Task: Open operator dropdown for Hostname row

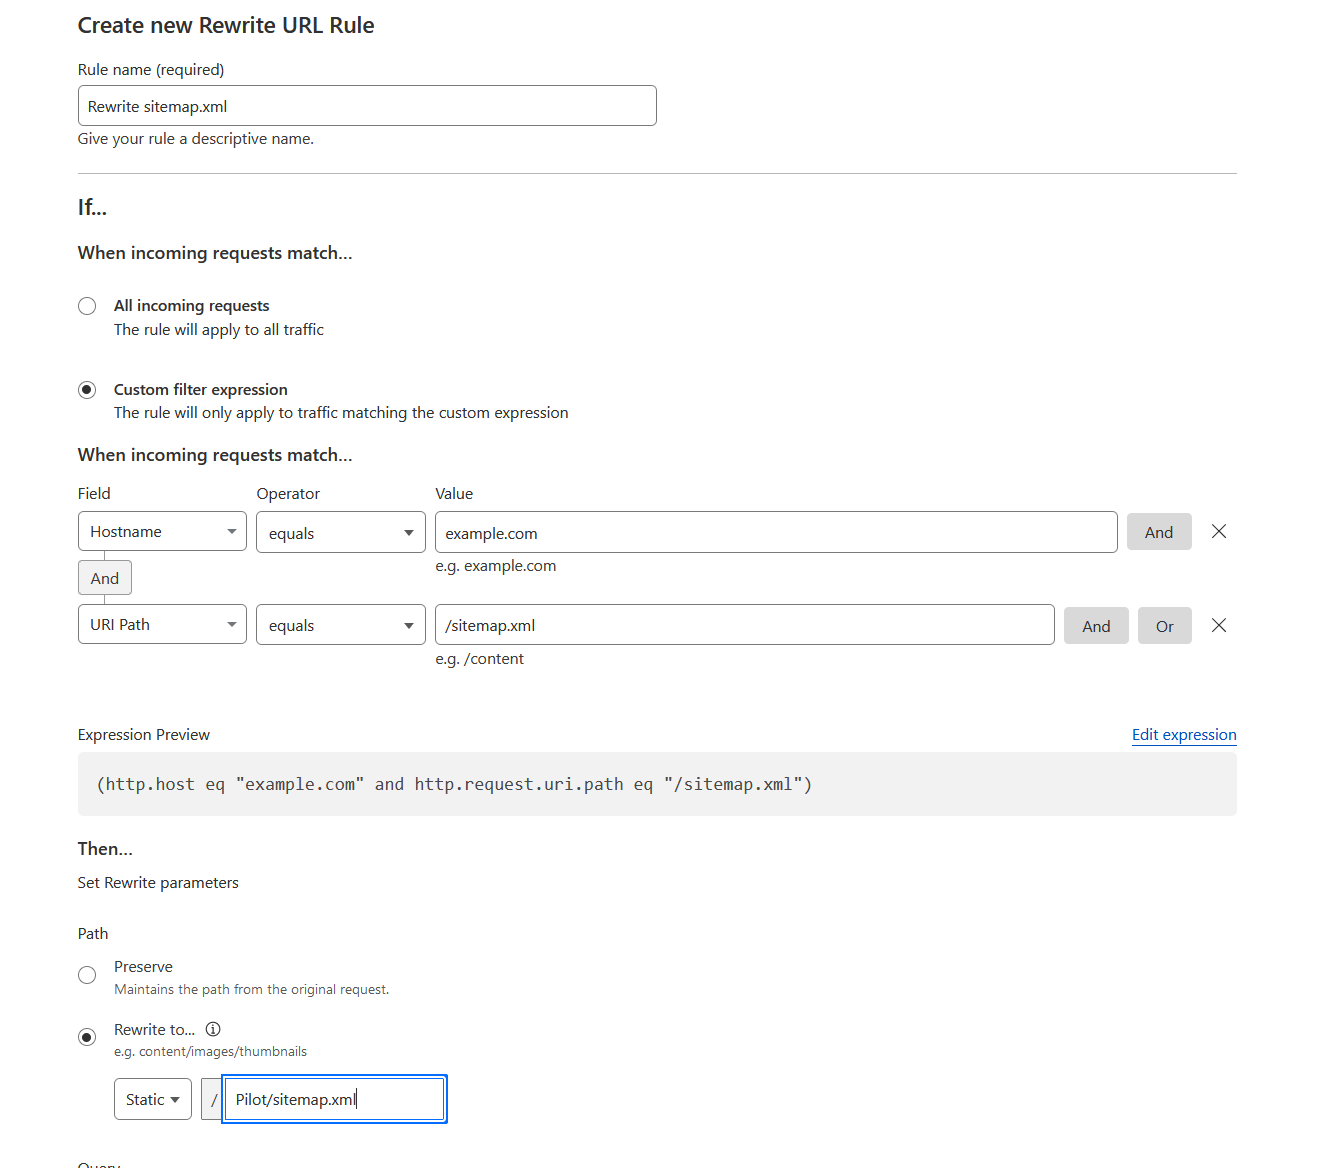Action: (x=340, y=533)
